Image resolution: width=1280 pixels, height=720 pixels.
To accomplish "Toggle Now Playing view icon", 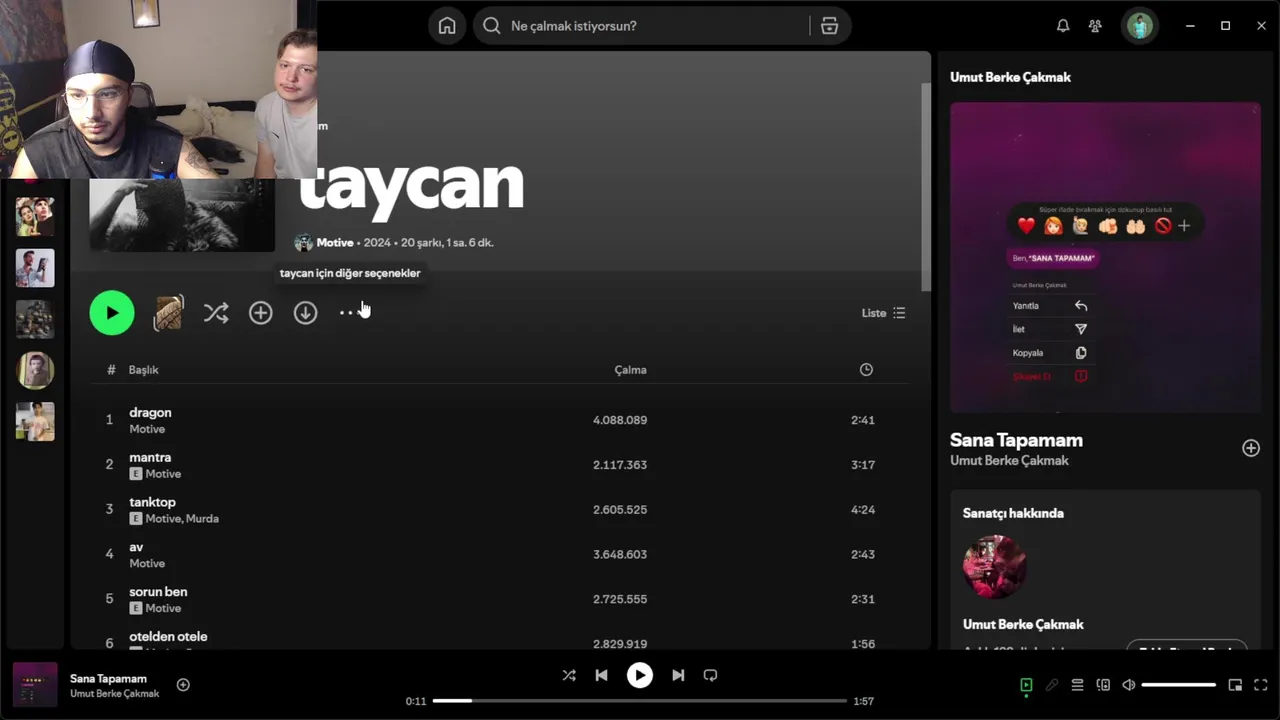I will click(x=1026, y=685).
